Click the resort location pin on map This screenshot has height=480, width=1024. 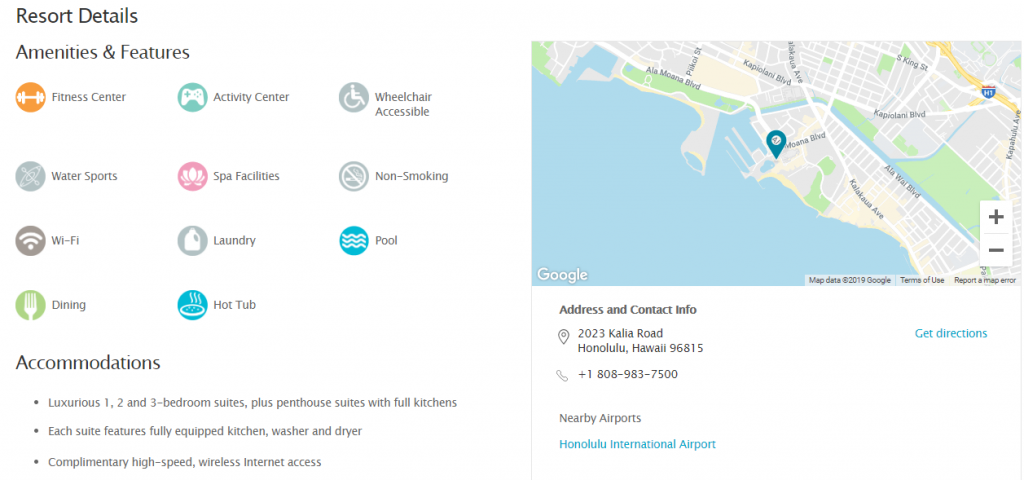click(x=776, y=144)
